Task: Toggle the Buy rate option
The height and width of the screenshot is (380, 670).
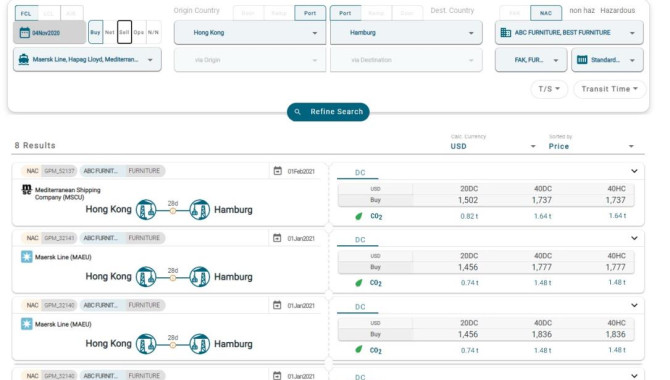Action: [x=95, y=32]
